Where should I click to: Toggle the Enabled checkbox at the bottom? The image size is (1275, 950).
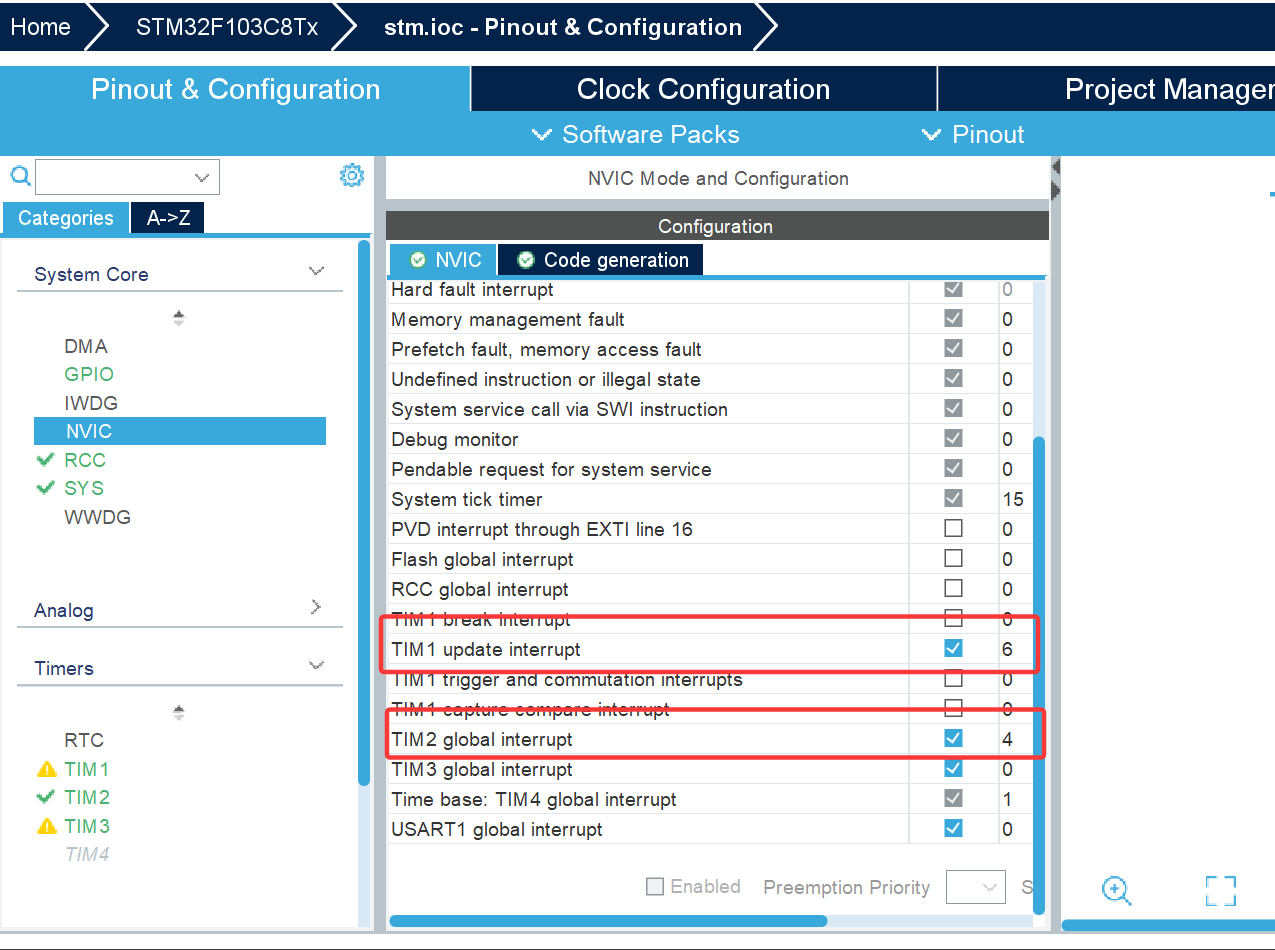[x=655, y=886]
